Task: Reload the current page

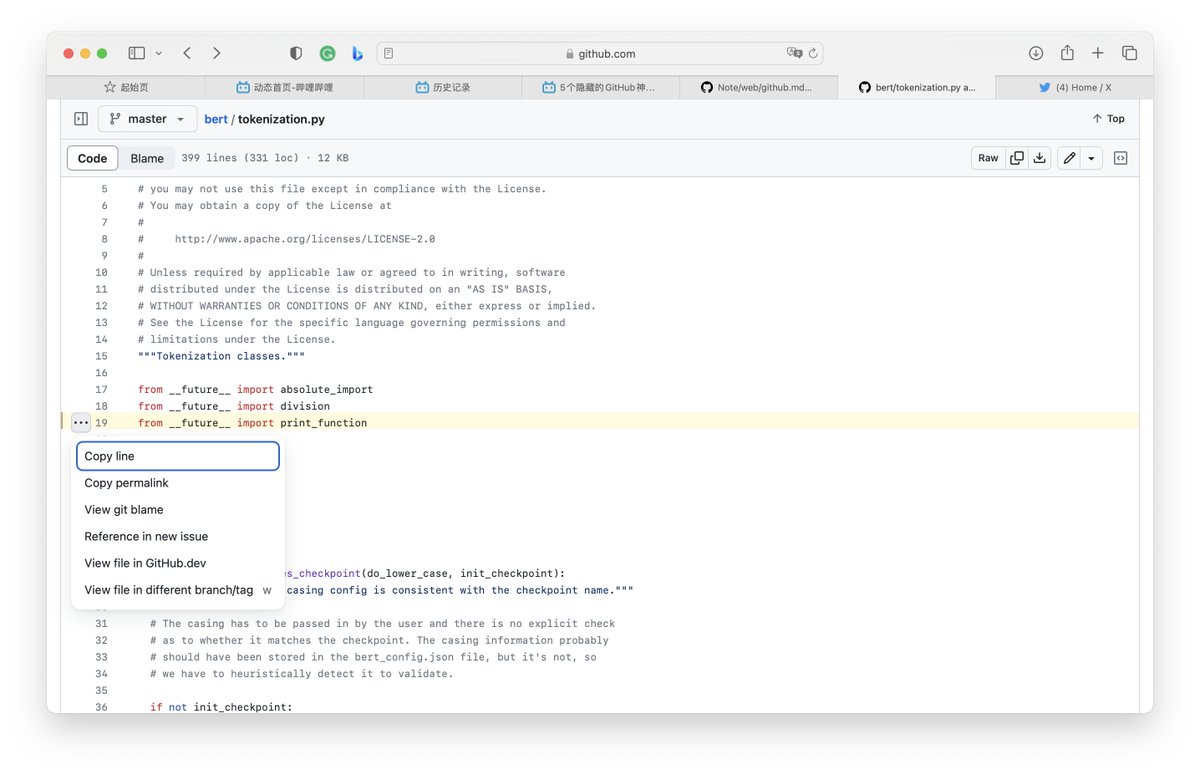Action: [x=813, y=53]
